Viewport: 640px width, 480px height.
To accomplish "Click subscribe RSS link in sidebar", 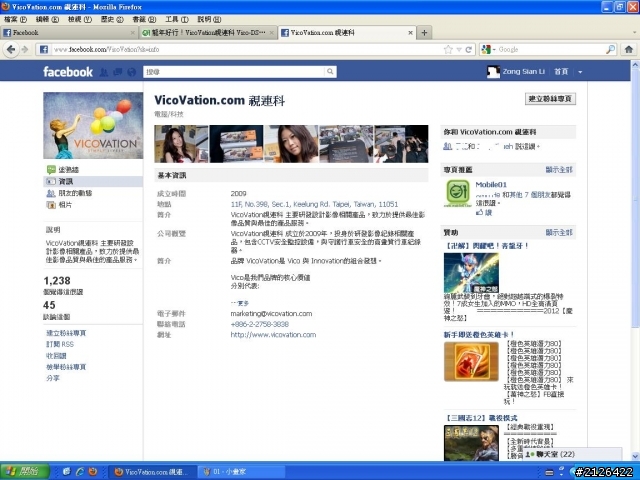I will (60, 344).
